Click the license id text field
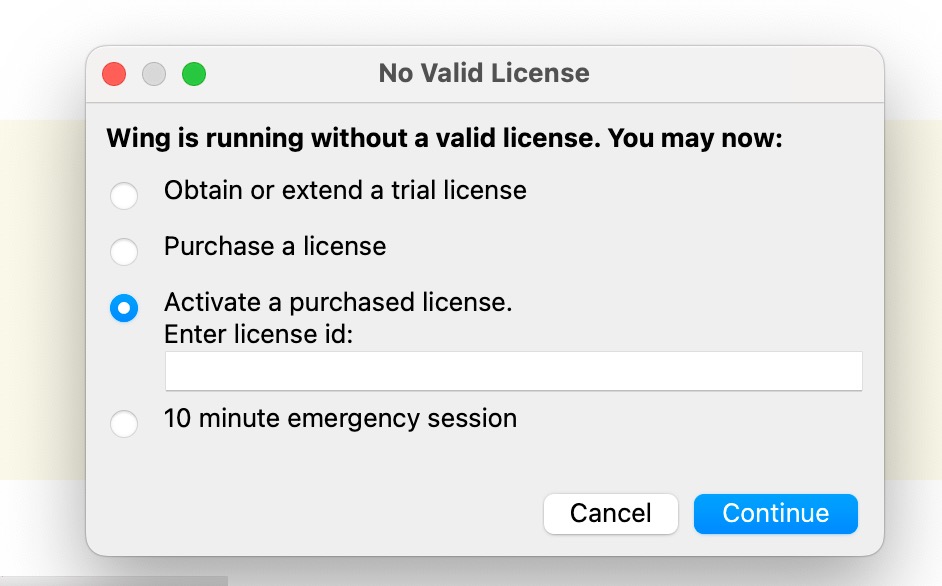The image size is (942, 586). tap(513, 371)
